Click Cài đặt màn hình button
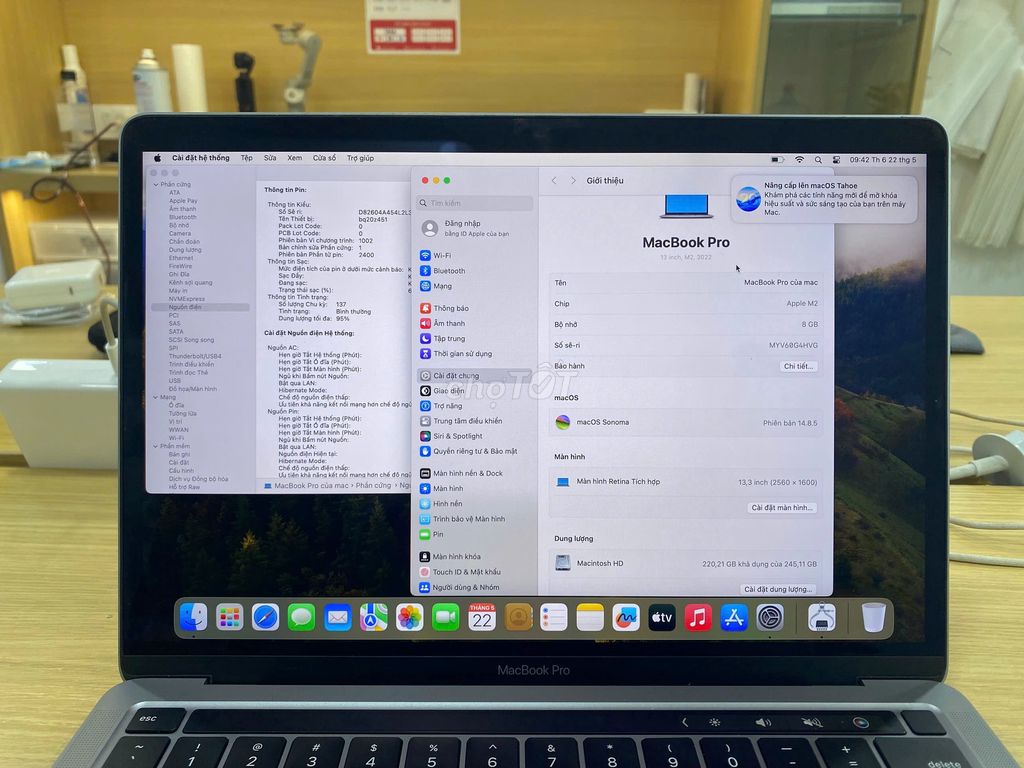 click(782, 507)
